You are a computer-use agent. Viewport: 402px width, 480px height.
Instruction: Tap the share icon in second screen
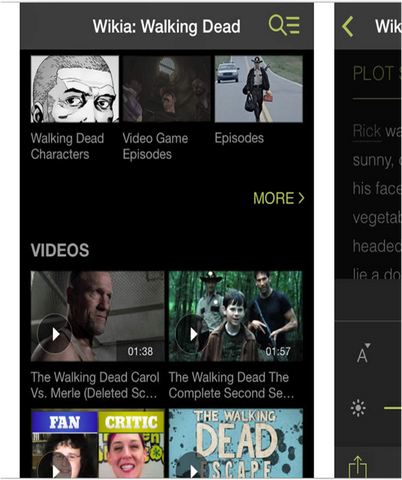pos(358,467)
